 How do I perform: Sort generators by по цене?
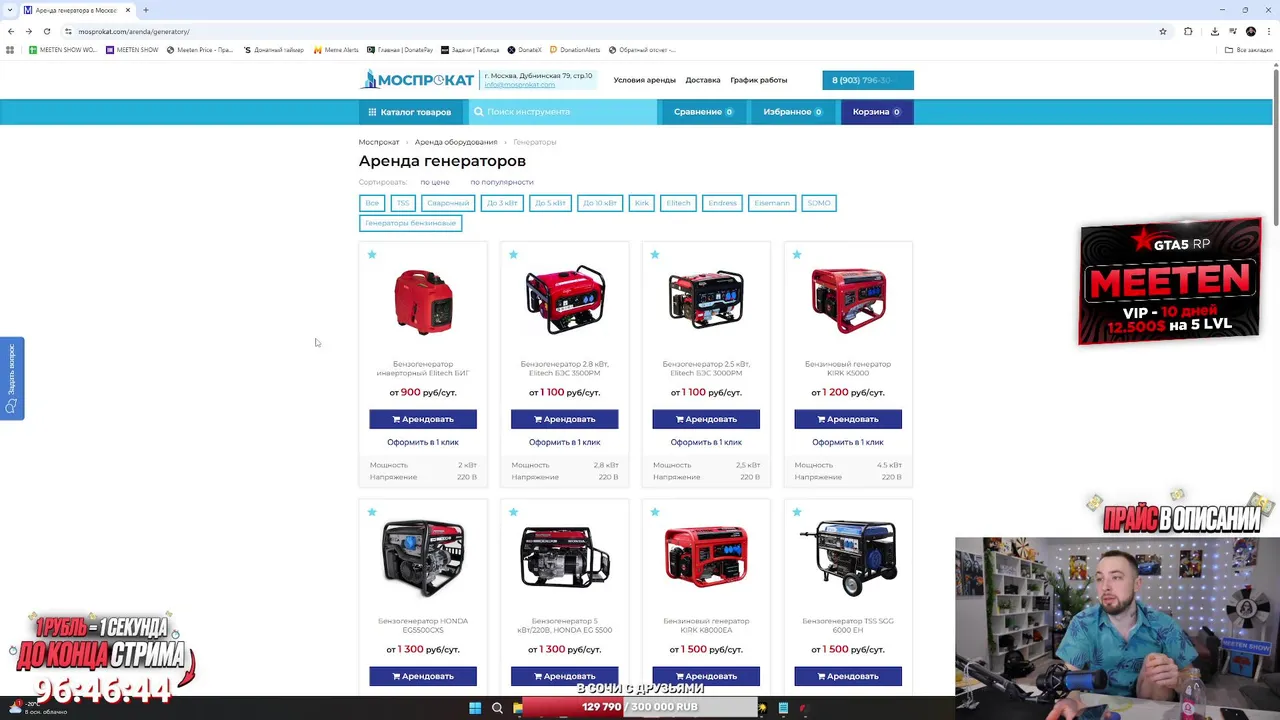[x=435, y=182]
